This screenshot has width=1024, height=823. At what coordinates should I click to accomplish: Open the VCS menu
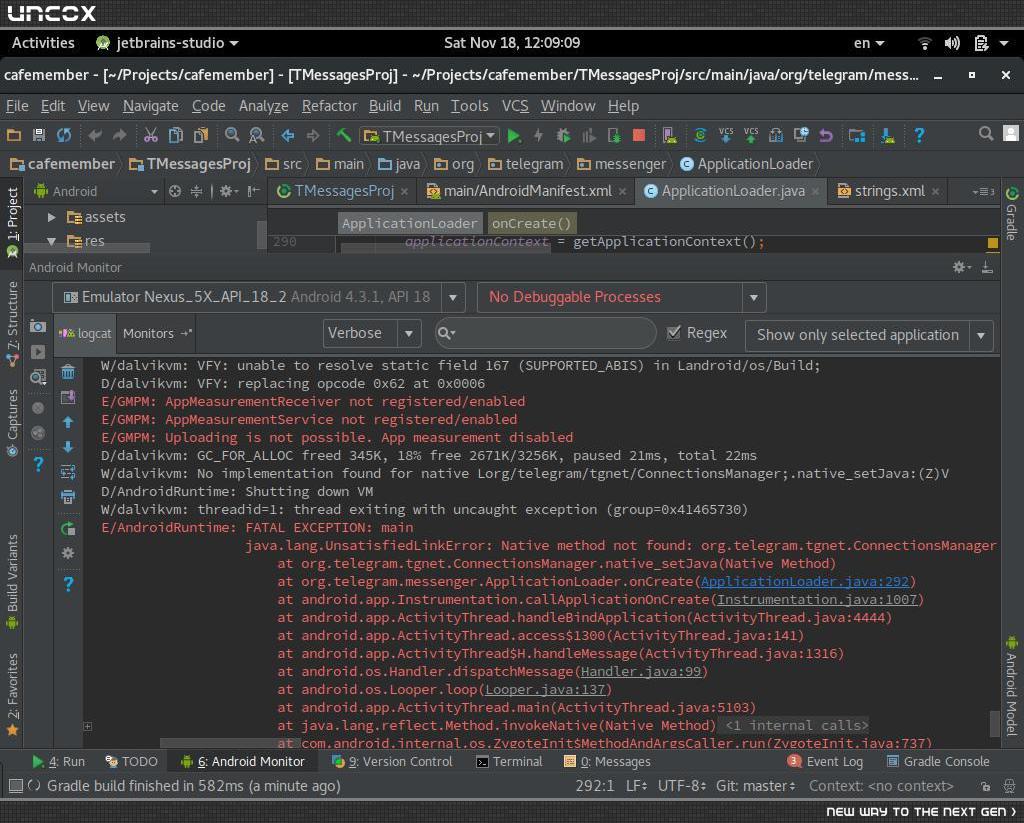(x=515, y=106)
